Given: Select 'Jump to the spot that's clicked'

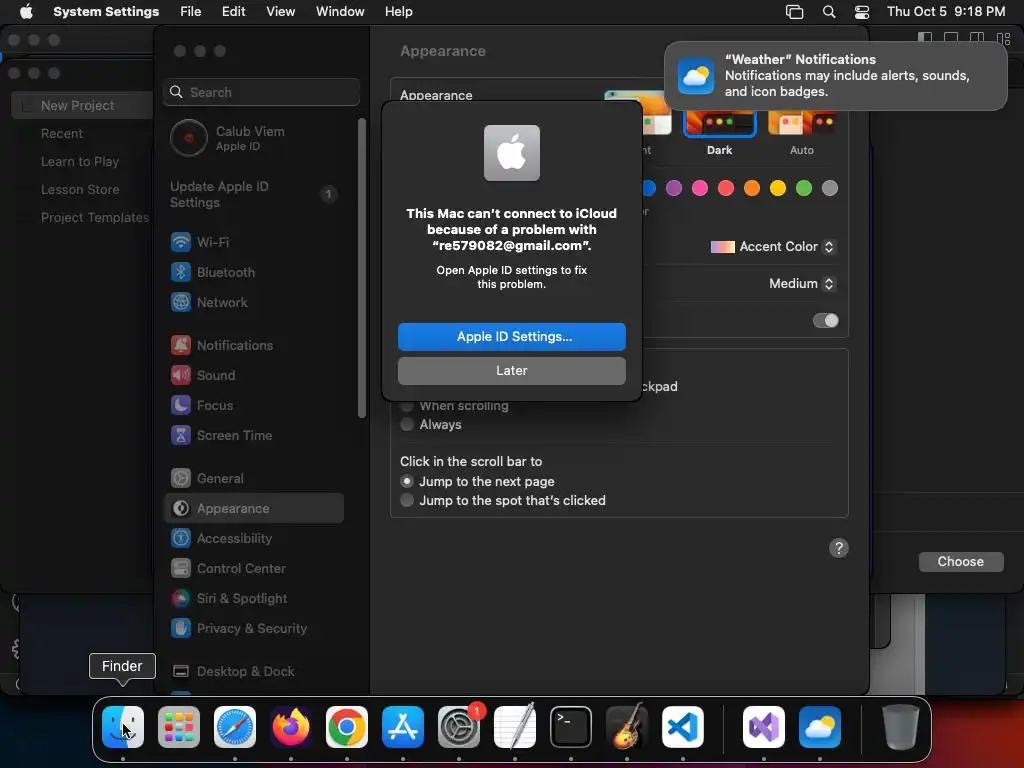Looking at the screenshot, I should click(x=407, y=500).
